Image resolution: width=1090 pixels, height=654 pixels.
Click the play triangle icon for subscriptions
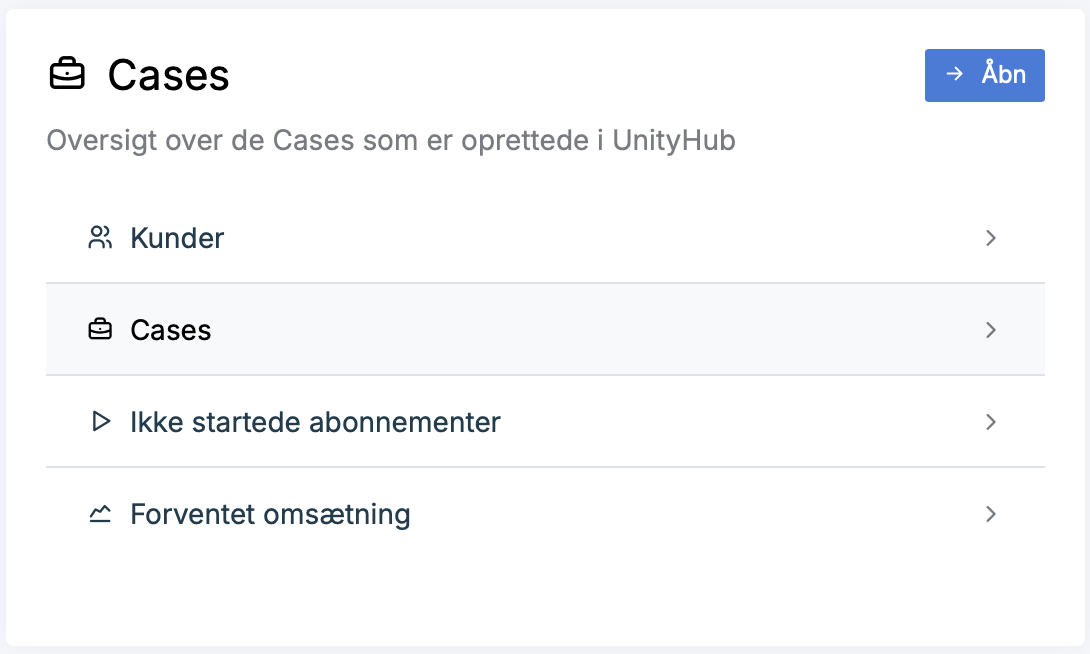(100, 422)
